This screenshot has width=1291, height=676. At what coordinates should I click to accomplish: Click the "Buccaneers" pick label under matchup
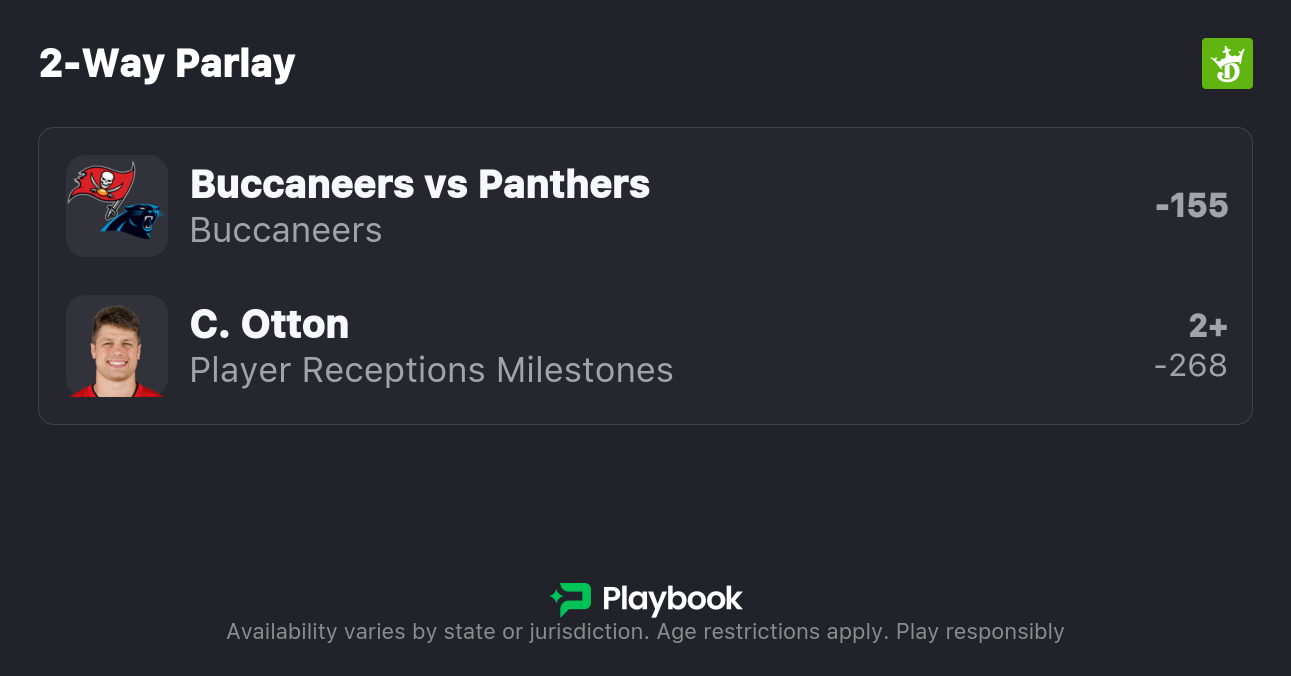pyautogui.click(x=286, y=230)
